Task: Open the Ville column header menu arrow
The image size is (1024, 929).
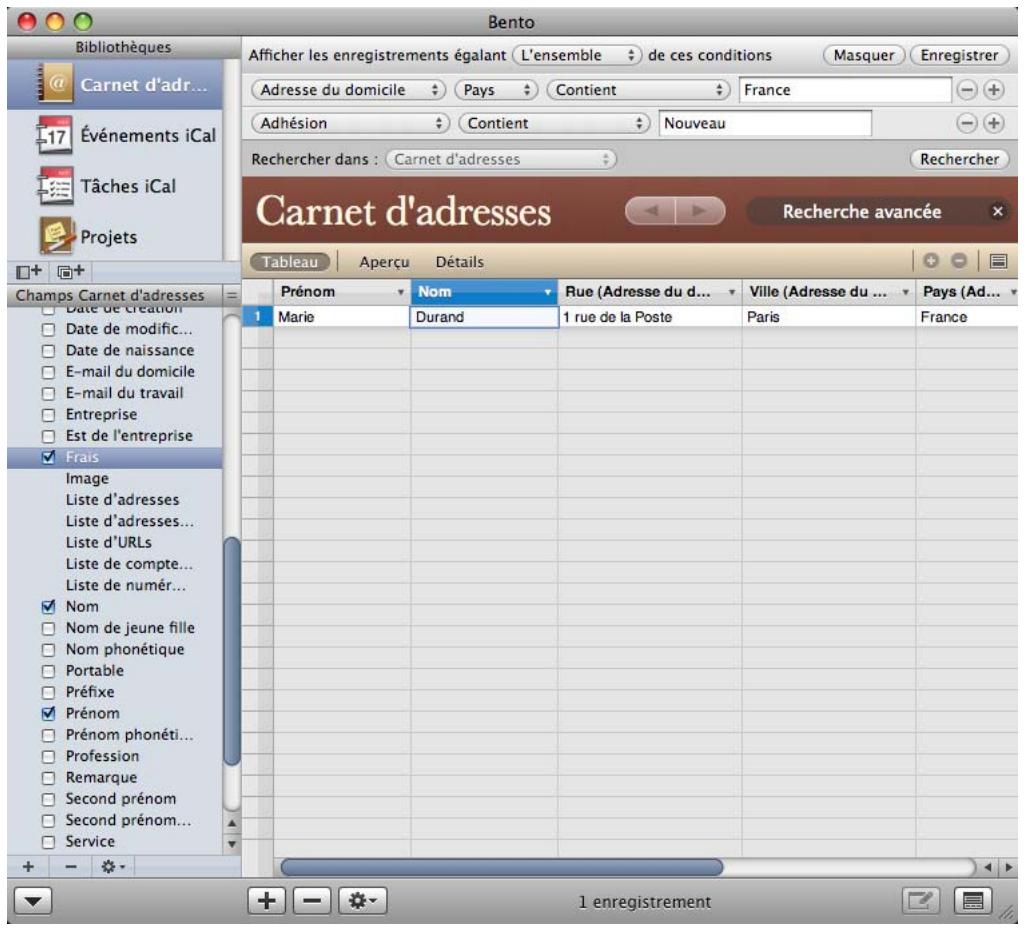Action: click(x=906, y=292)
